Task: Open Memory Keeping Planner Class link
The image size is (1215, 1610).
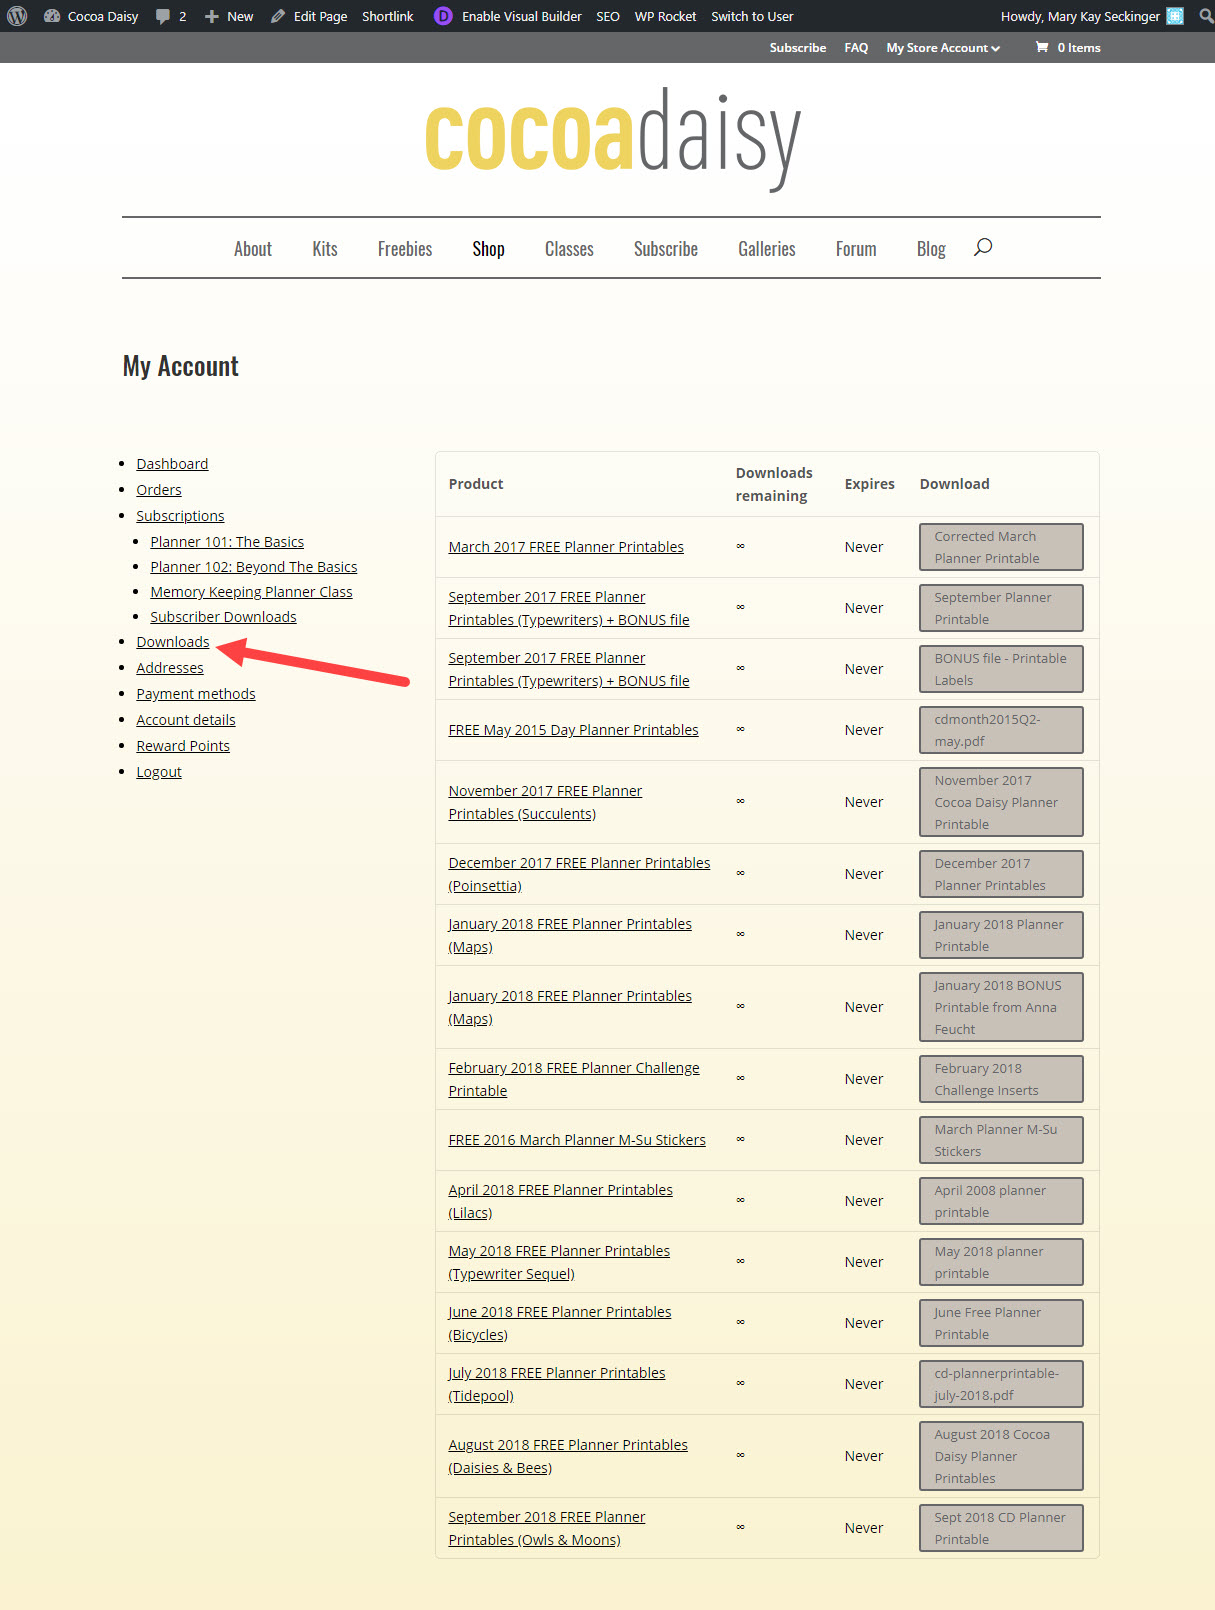Action: [251, 592]
